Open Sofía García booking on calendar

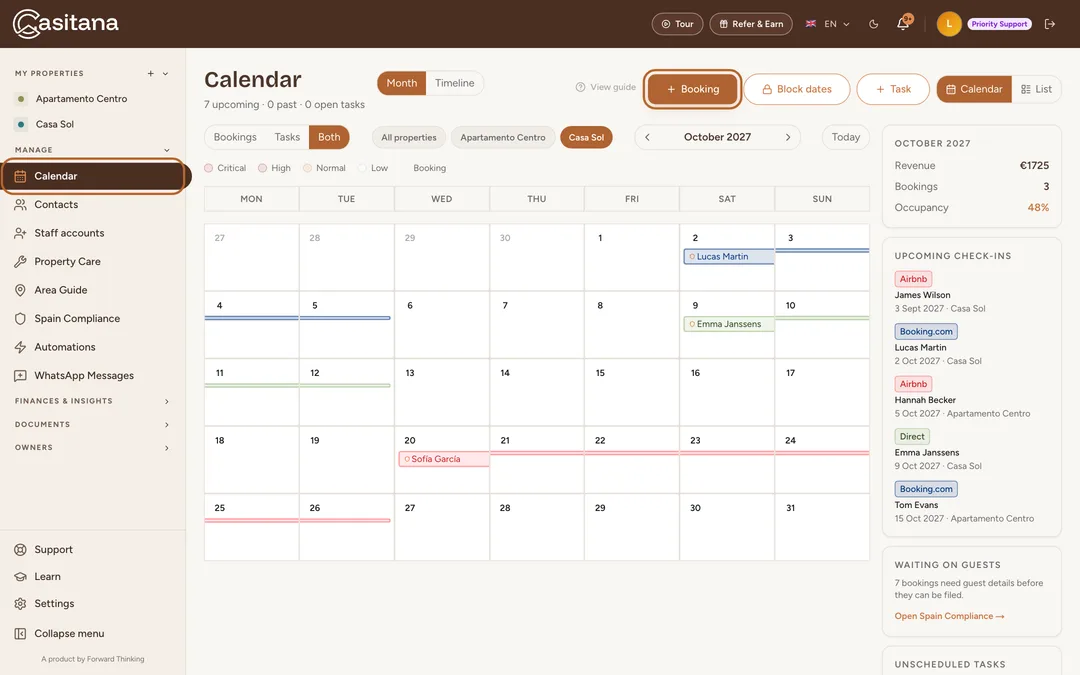point(444,459)
